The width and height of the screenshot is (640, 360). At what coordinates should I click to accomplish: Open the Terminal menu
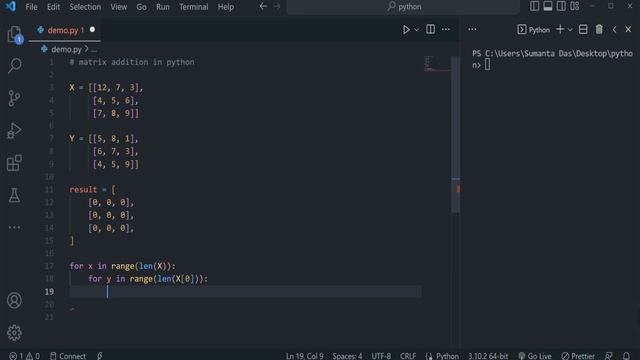tap(193, 7)
